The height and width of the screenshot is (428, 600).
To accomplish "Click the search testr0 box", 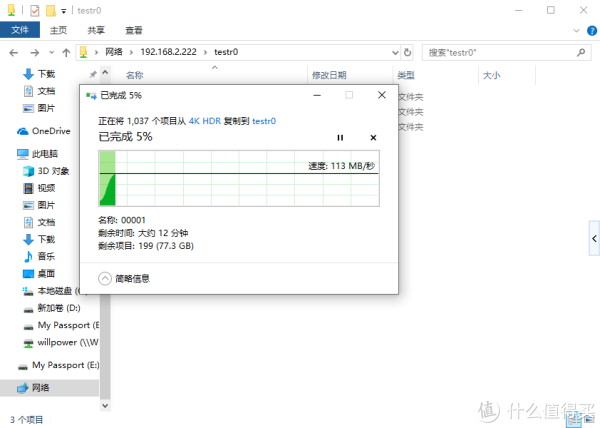I will click(x=500, y=51).
